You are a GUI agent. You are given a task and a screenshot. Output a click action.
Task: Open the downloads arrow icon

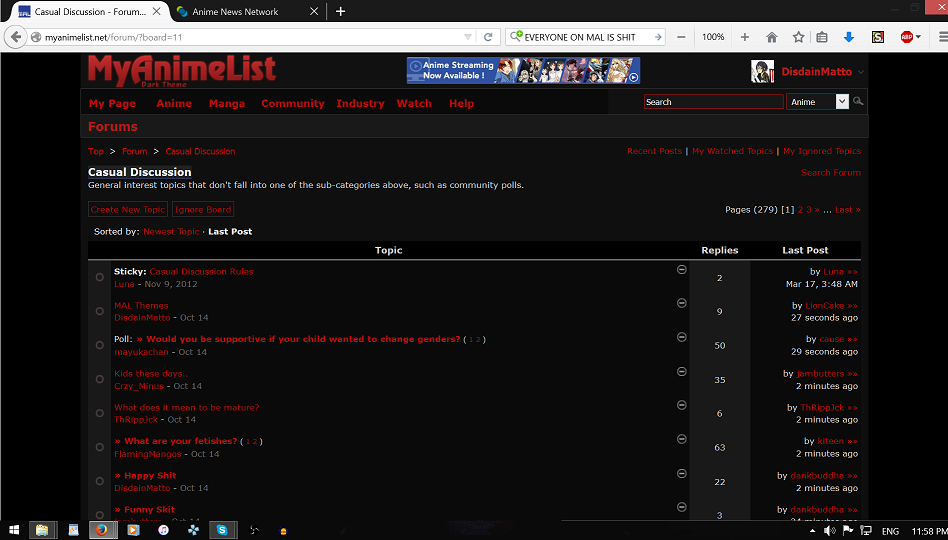tap(849, 37)
